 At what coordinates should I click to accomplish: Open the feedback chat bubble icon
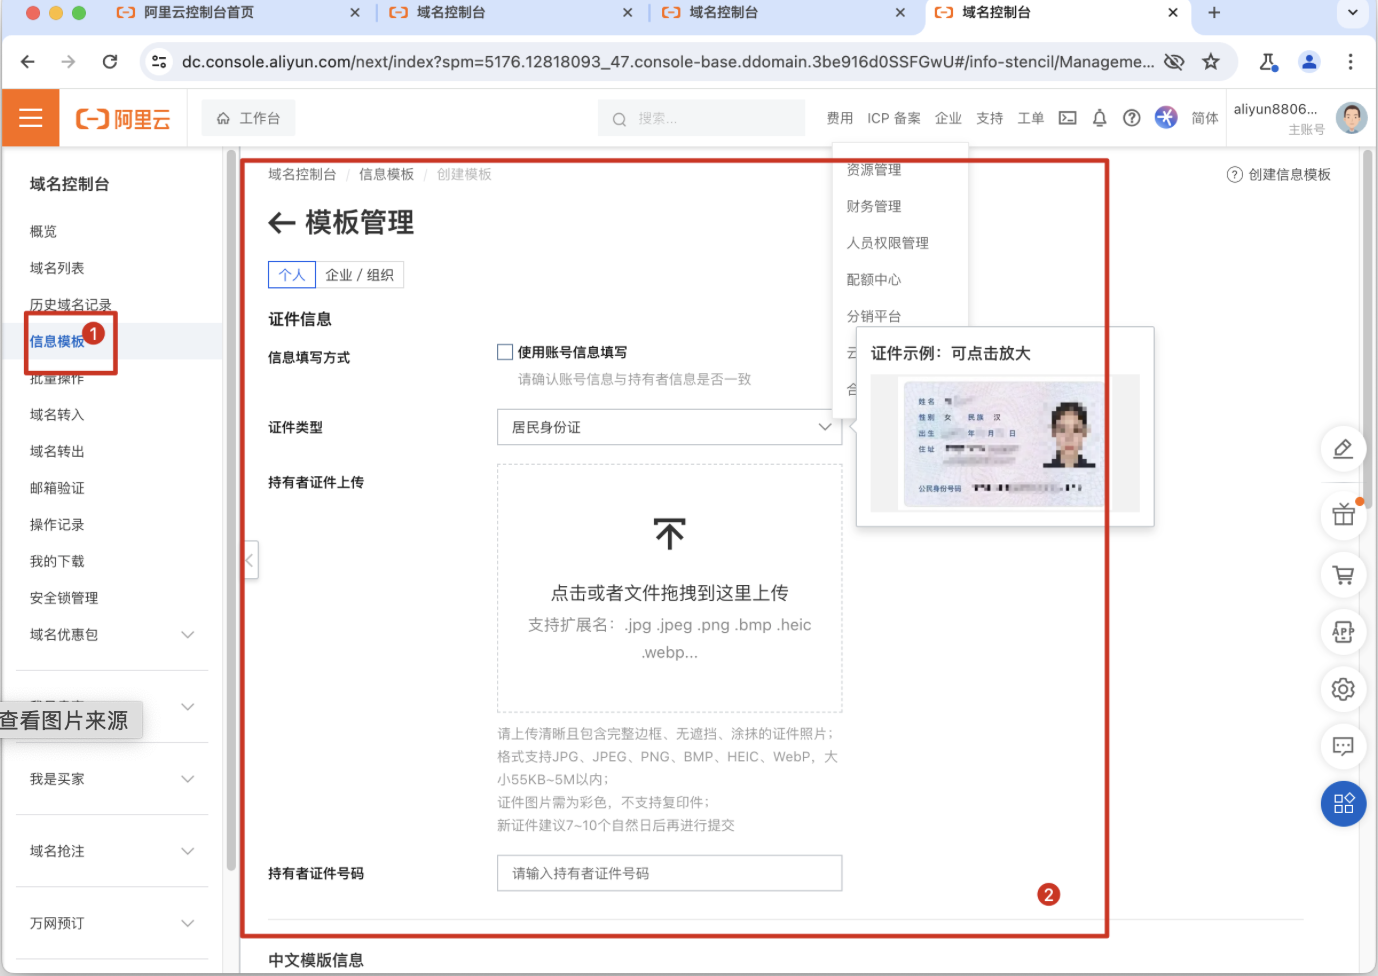[1343, 746]
